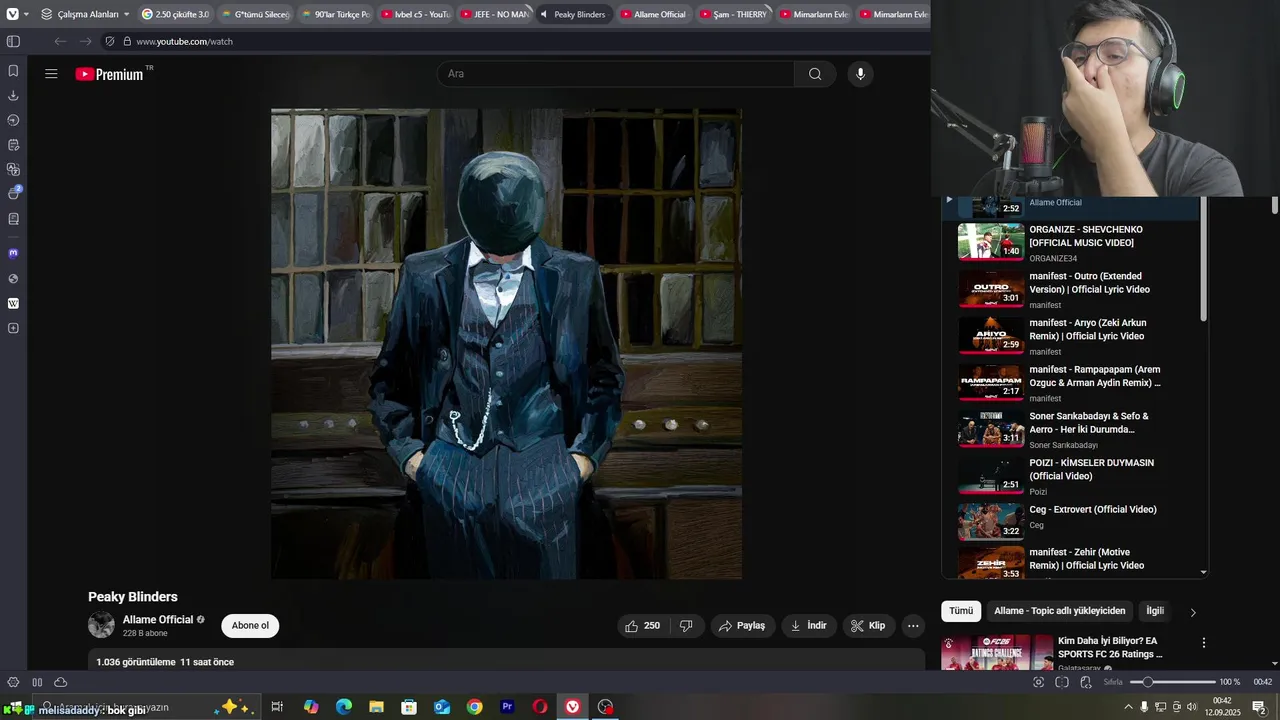Subscribe with the Abone ol button
This screenshot has width=1280, height=720.
pos(250,626)
